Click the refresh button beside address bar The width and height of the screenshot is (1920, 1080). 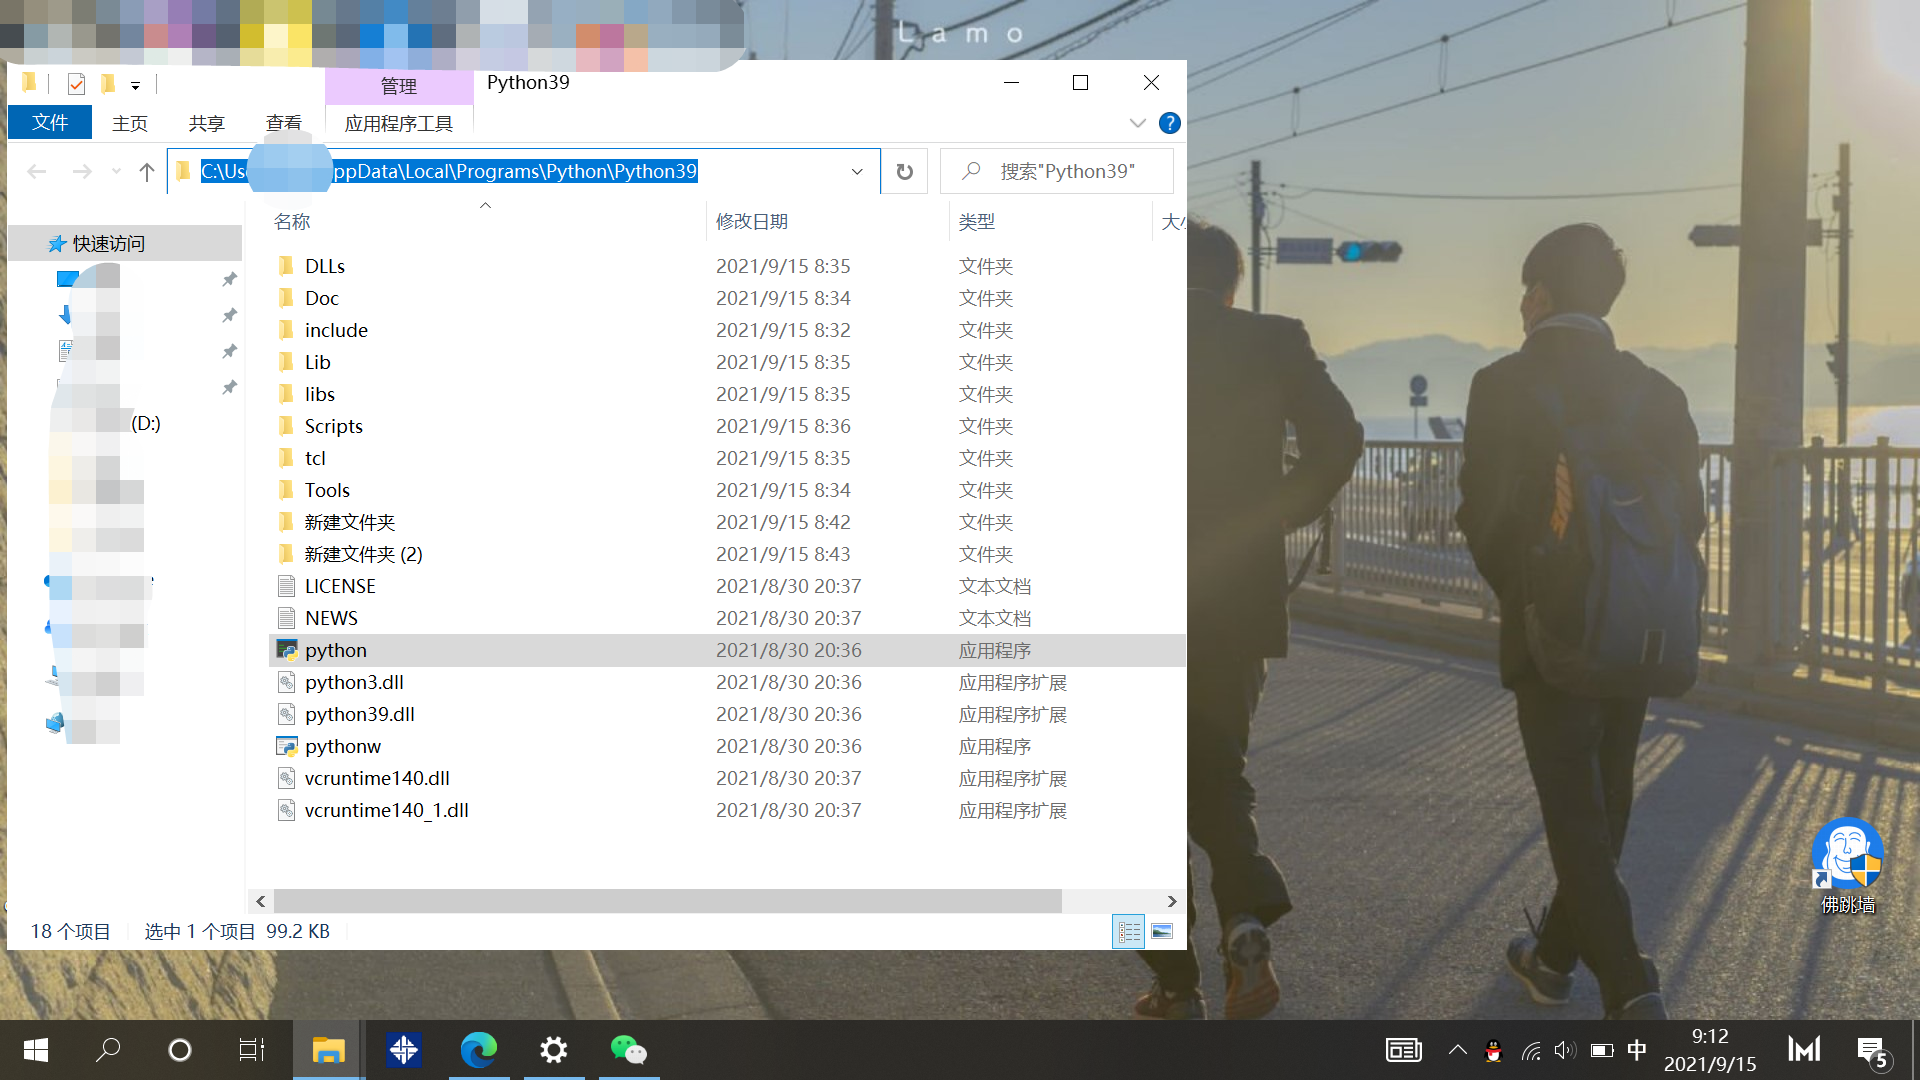904,172
